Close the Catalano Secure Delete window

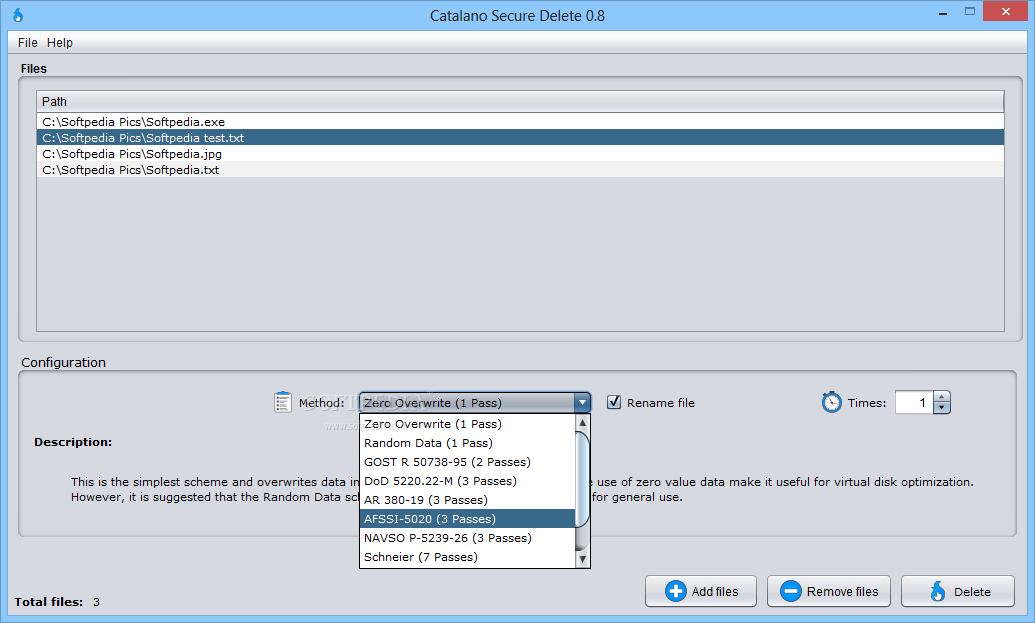click(1006, 11)
